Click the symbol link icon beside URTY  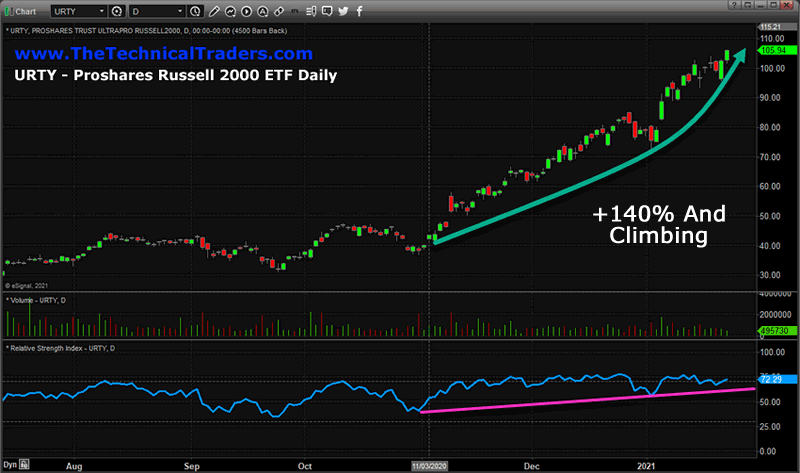[x=117, y=11]
